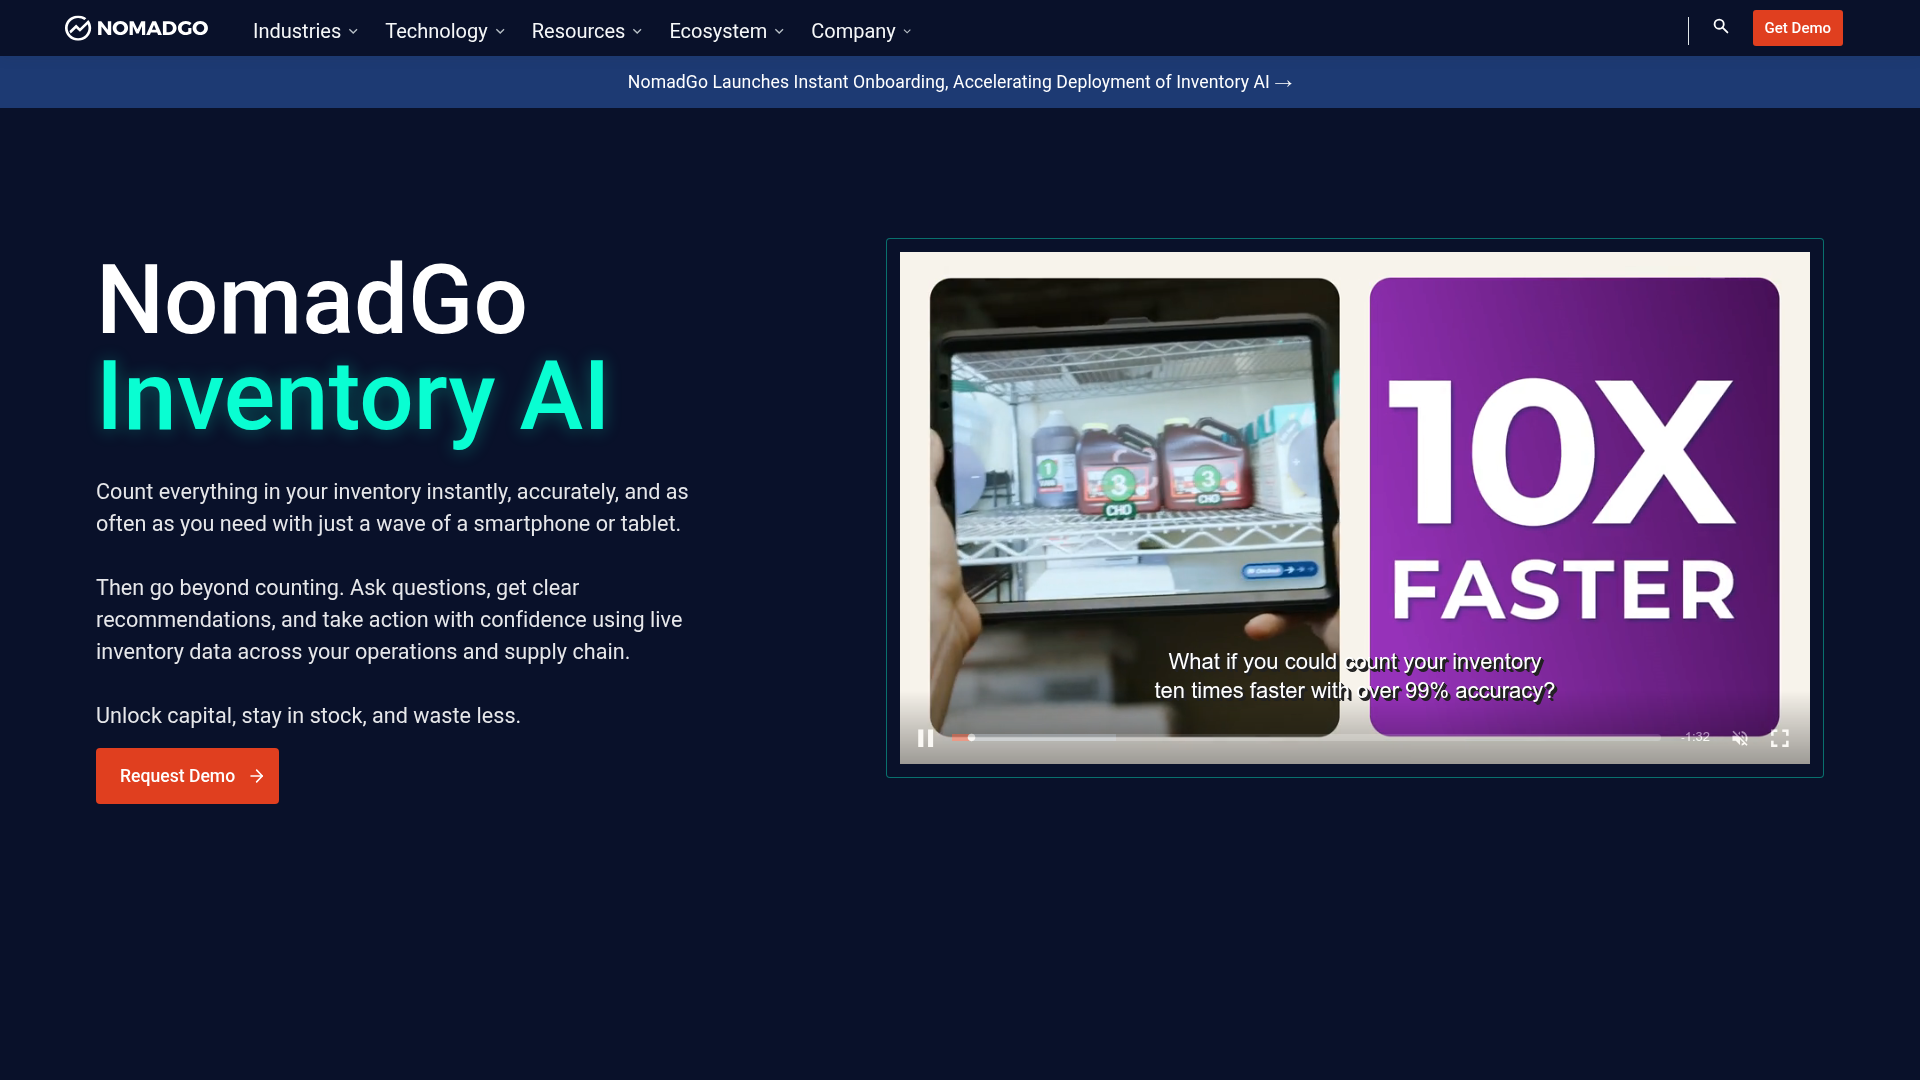The width and height of the screenshot is (1920, 1080).
Task: Seek on the video progress bar
Action: pyautogui.click(x=1306, y=738)
